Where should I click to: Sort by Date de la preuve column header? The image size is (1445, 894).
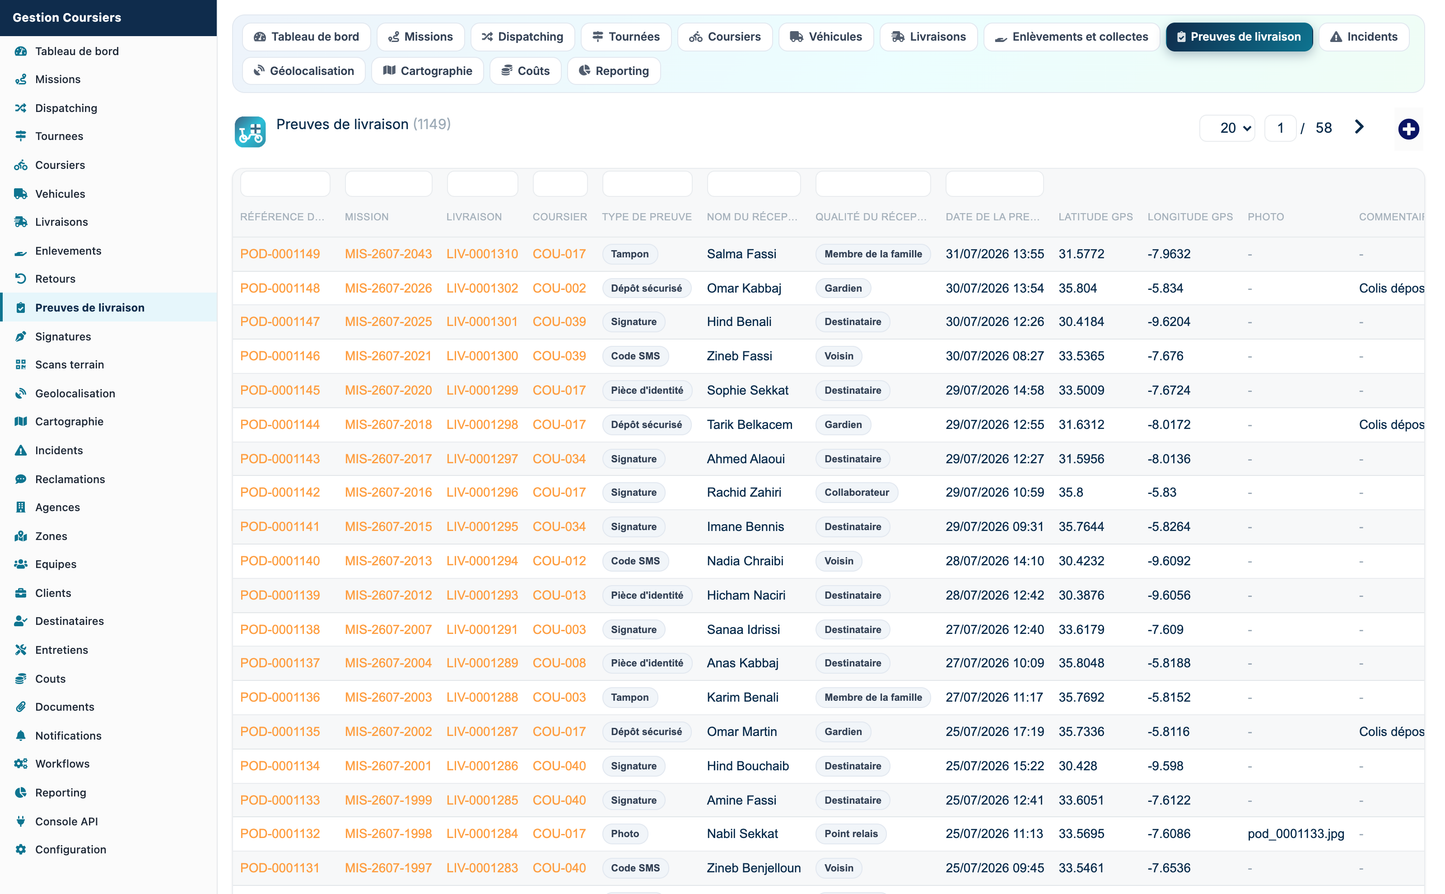pyautogui.click(x=992, y=217)
